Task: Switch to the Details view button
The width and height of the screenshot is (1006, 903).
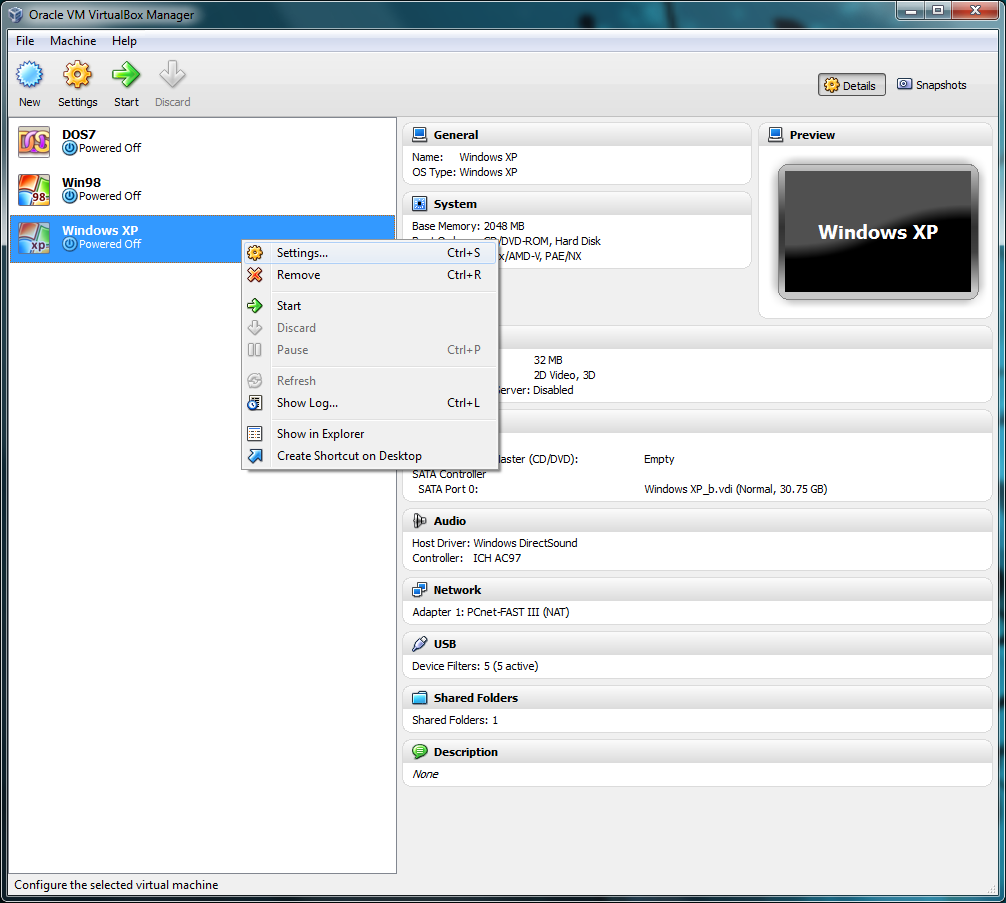Action: [x=851, y=85]
